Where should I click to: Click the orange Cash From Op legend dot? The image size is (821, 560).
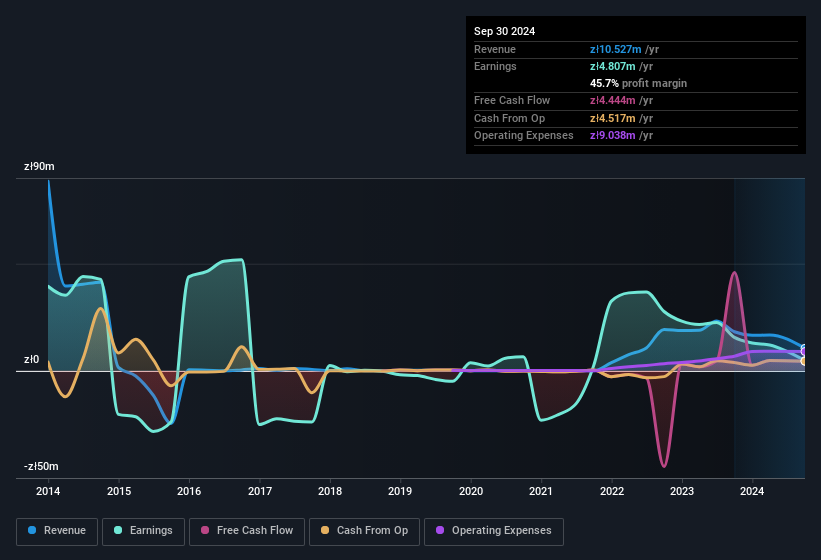pos(326,530)
